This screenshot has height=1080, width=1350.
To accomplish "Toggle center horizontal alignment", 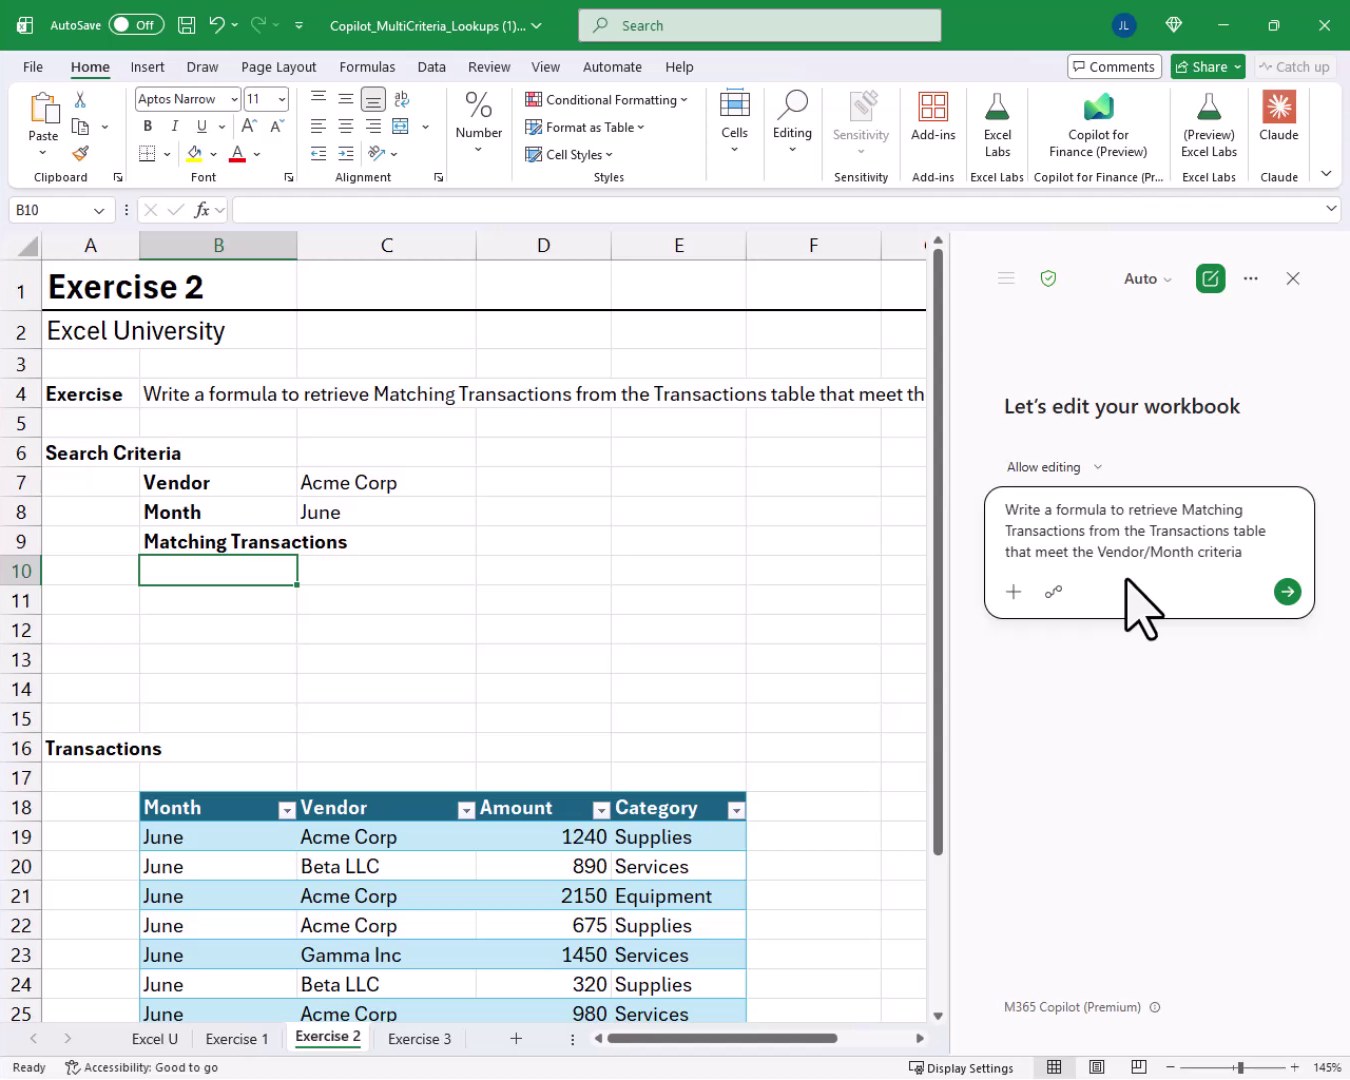I will coord(345,126).
